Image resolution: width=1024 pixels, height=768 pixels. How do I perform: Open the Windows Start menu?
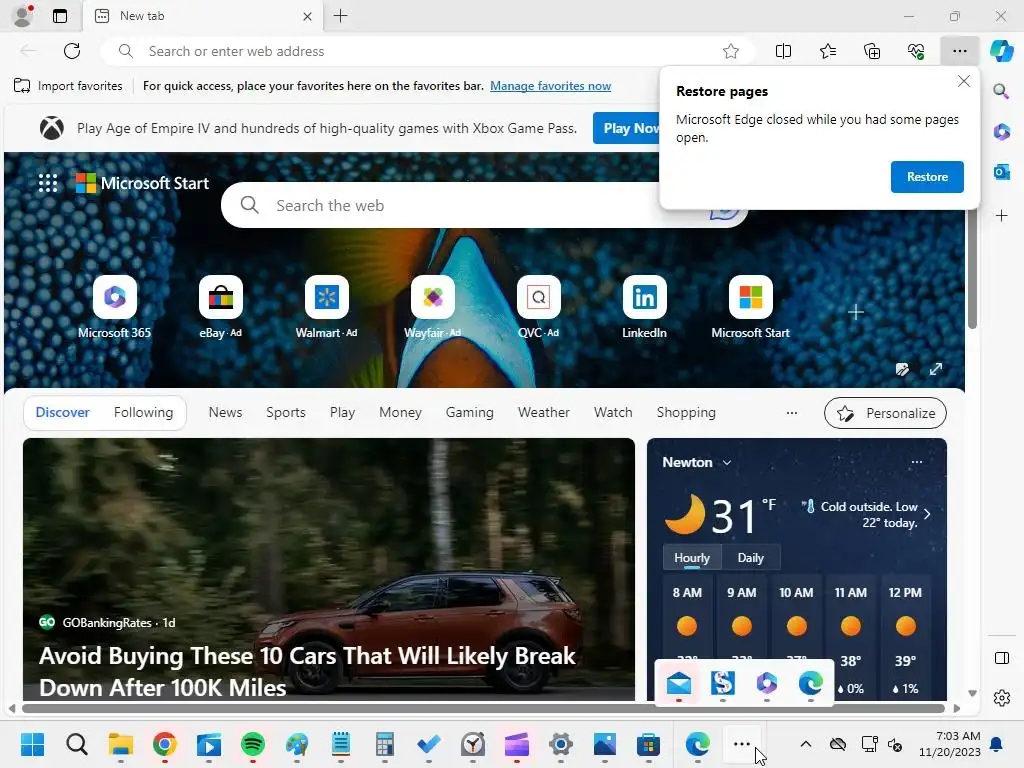click(x=32, y=744)
